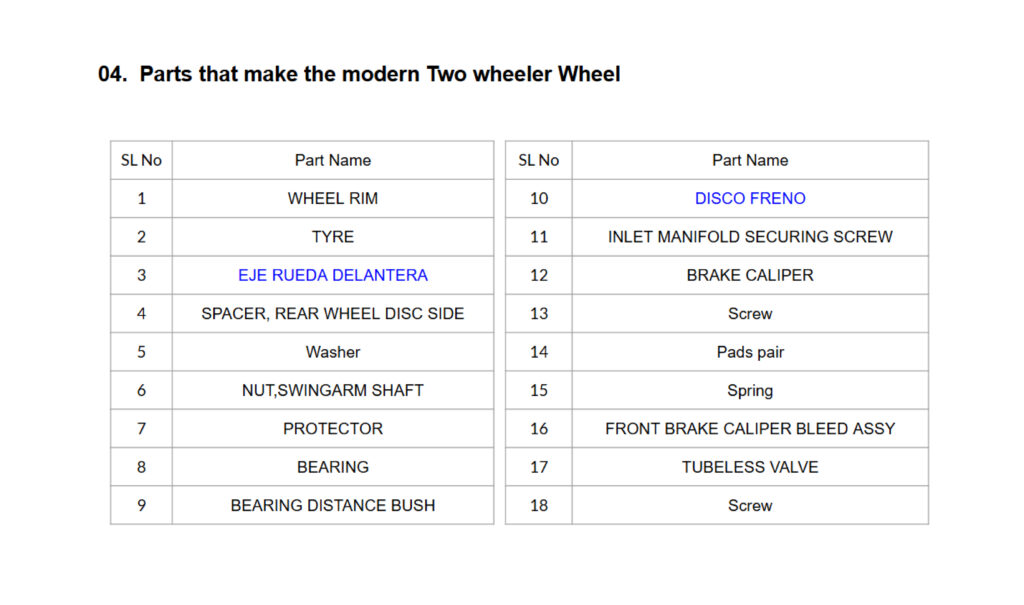Screen dimensions: 1024x605
Task: Click the INLET MANIFOLD SECURING SCREW cell
Action: (750, 237)
